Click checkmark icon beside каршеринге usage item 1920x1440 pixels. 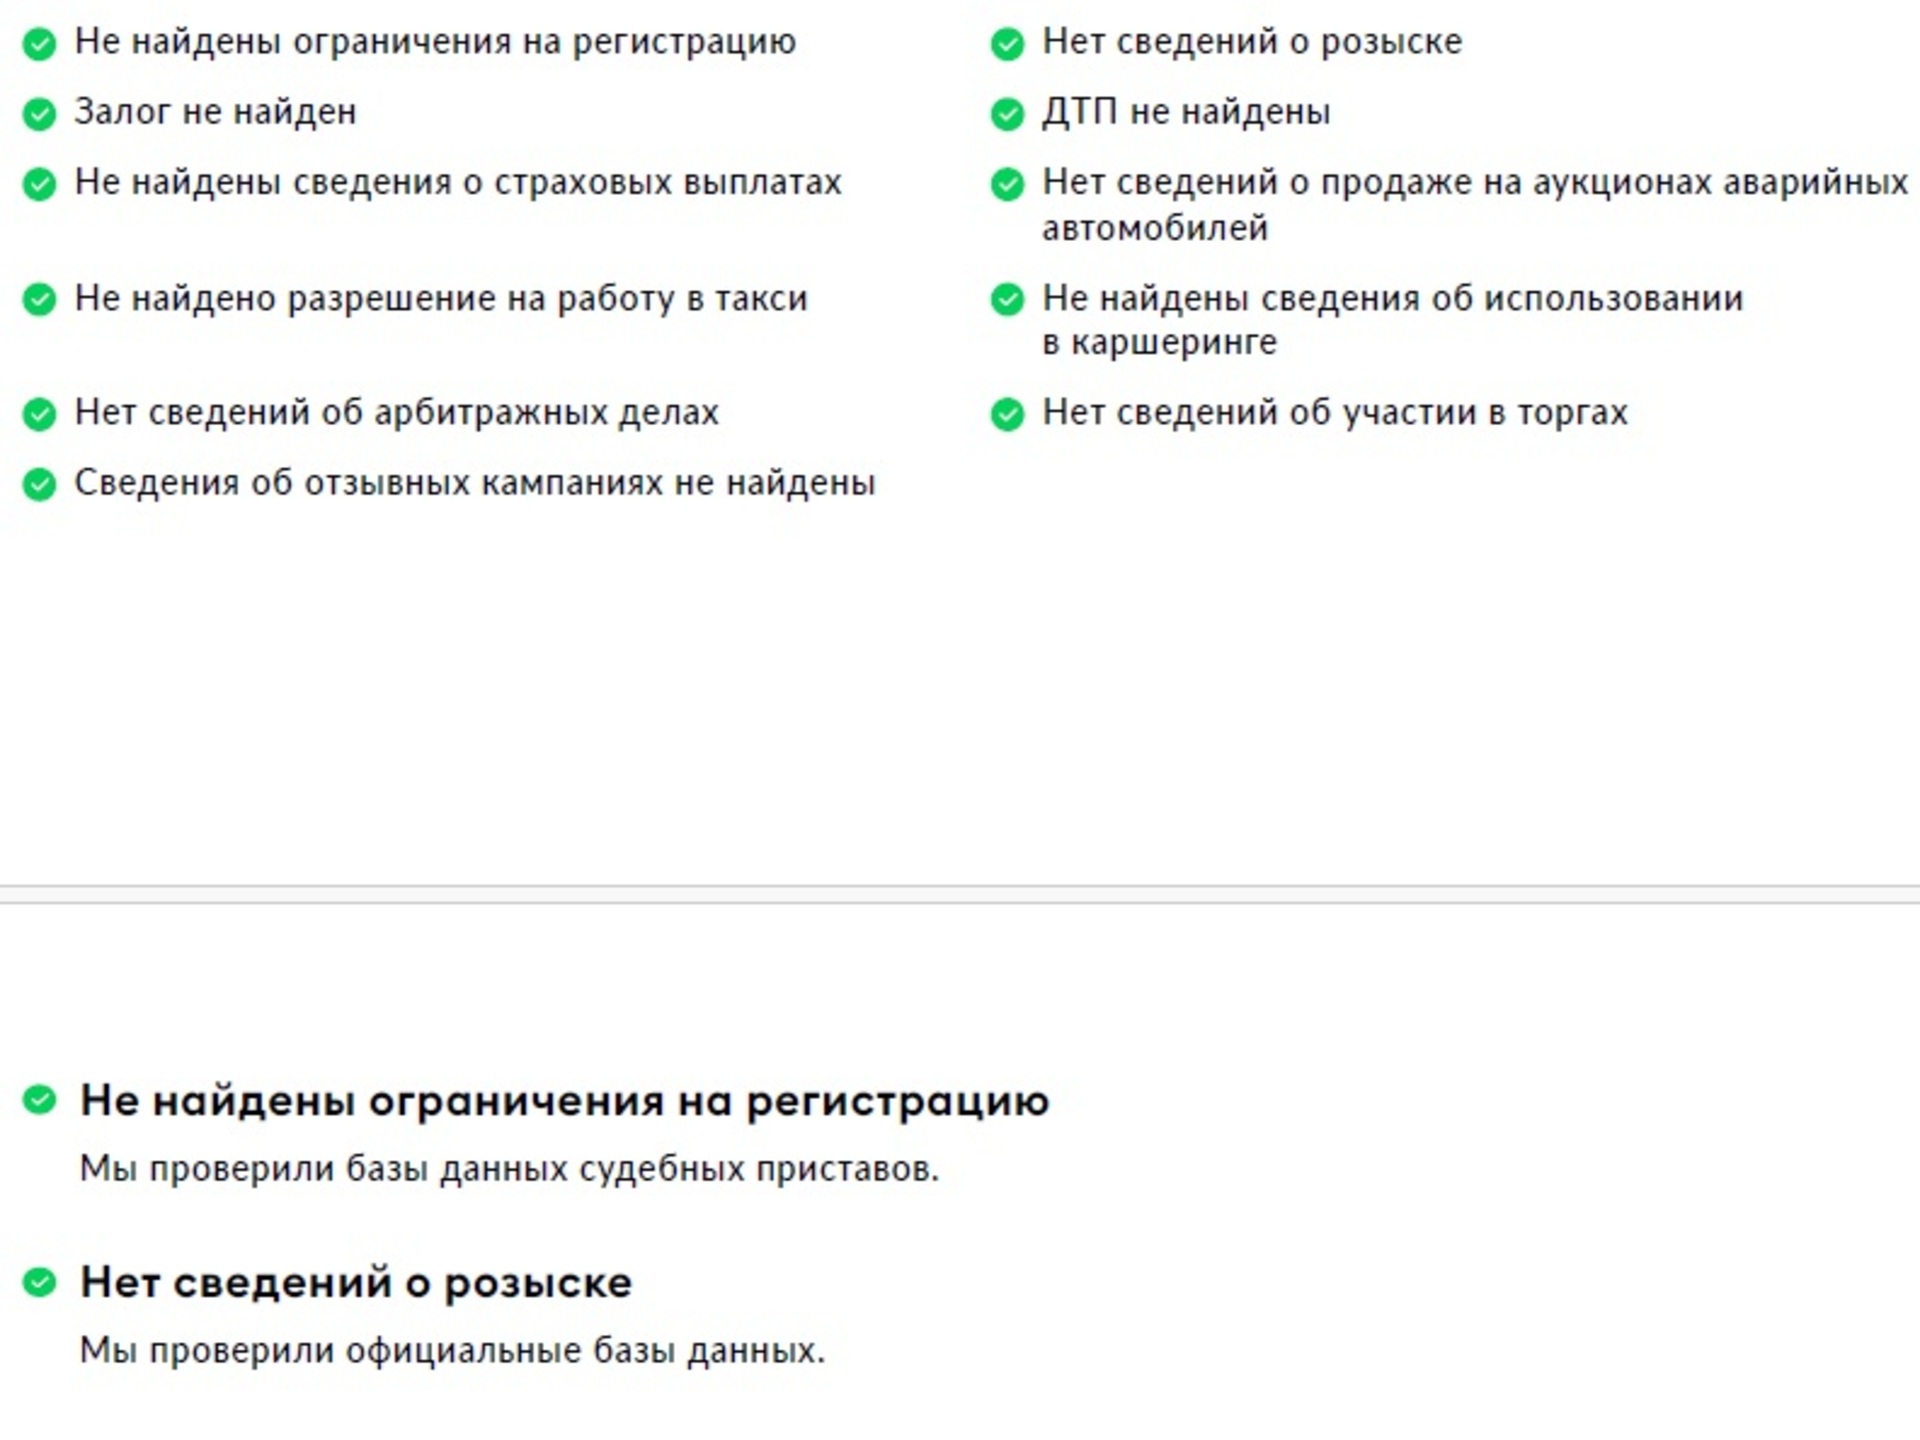1007,299
